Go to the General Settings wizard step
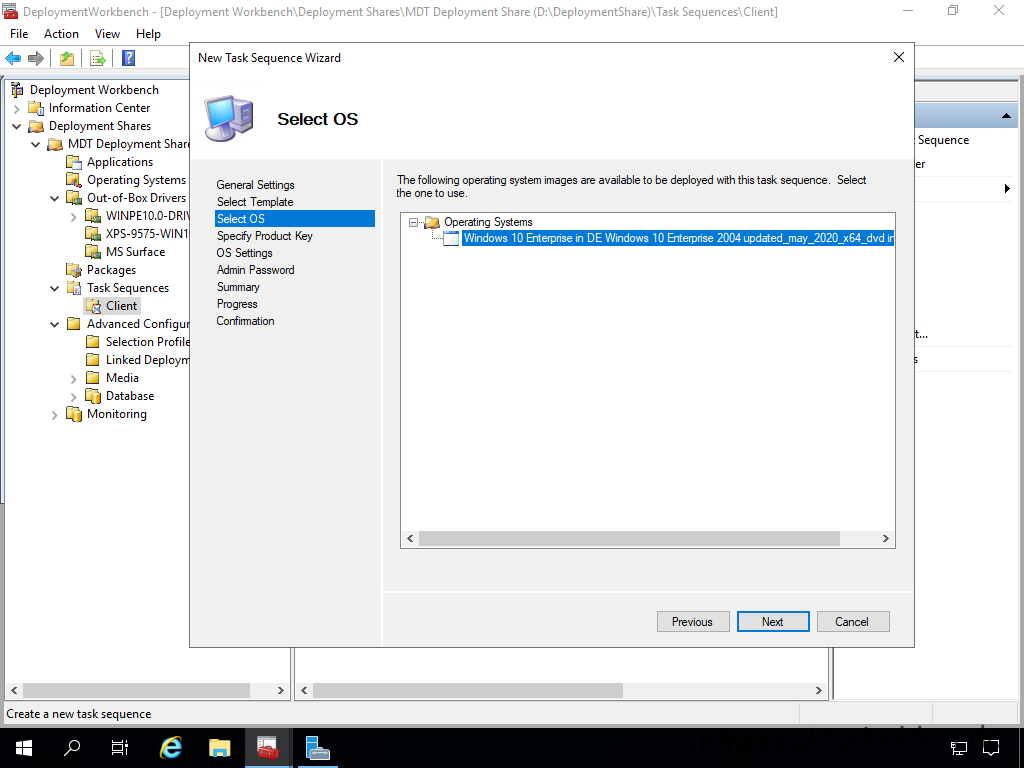 click(255, 185)
